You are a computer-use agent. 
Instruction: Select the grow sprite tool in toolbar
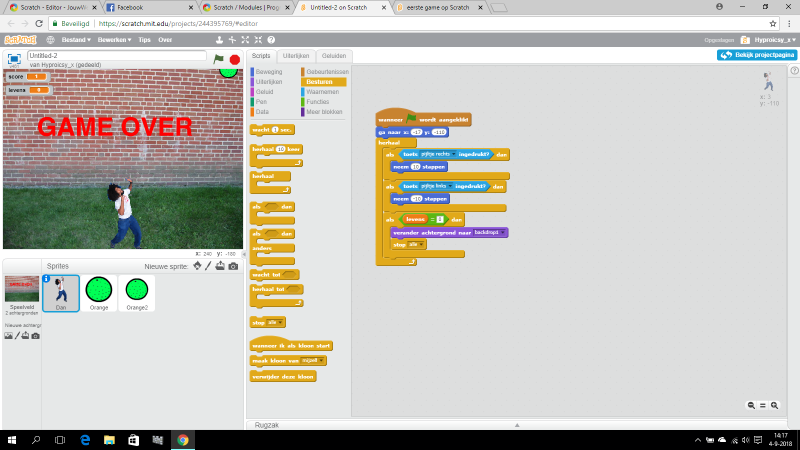point(245,40)
